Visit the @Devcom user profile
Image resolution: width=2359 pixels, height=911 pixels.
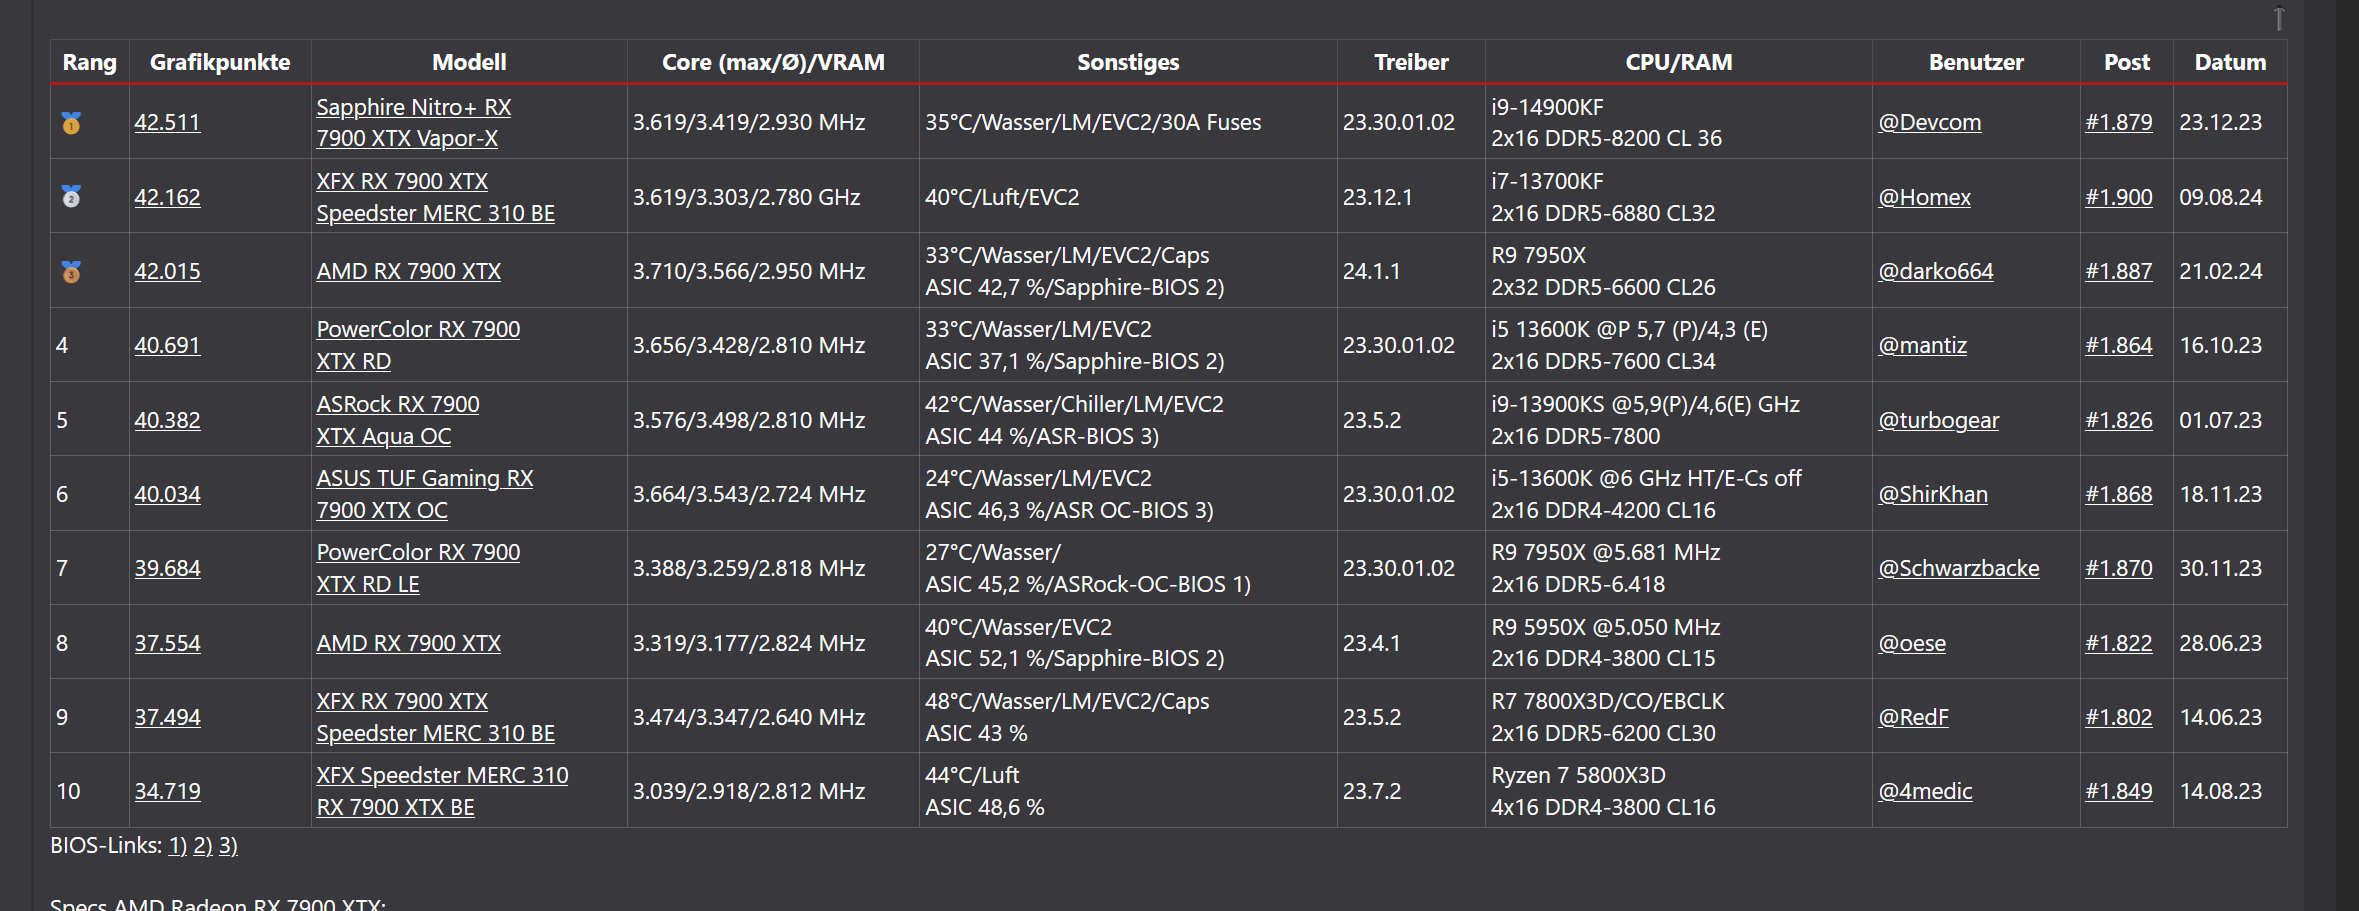pyautogui.click(x=1929, y=122)
